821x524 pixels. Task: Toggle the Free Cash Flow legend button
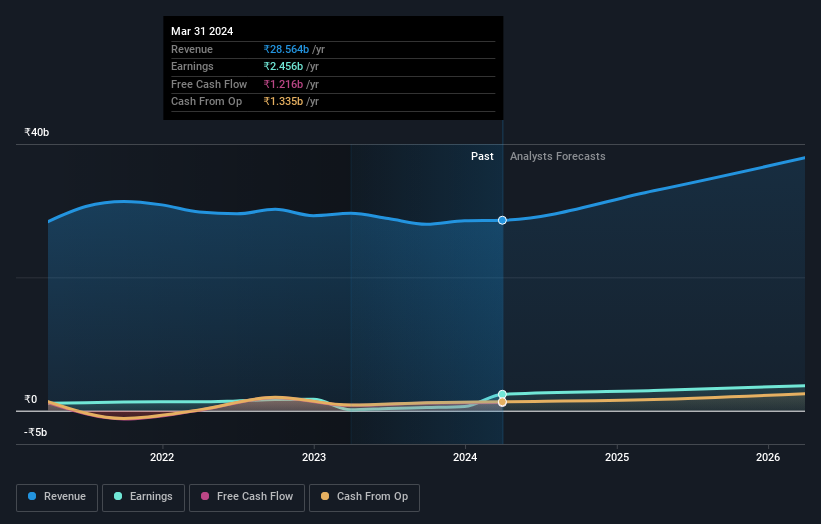tap(247, 497)
